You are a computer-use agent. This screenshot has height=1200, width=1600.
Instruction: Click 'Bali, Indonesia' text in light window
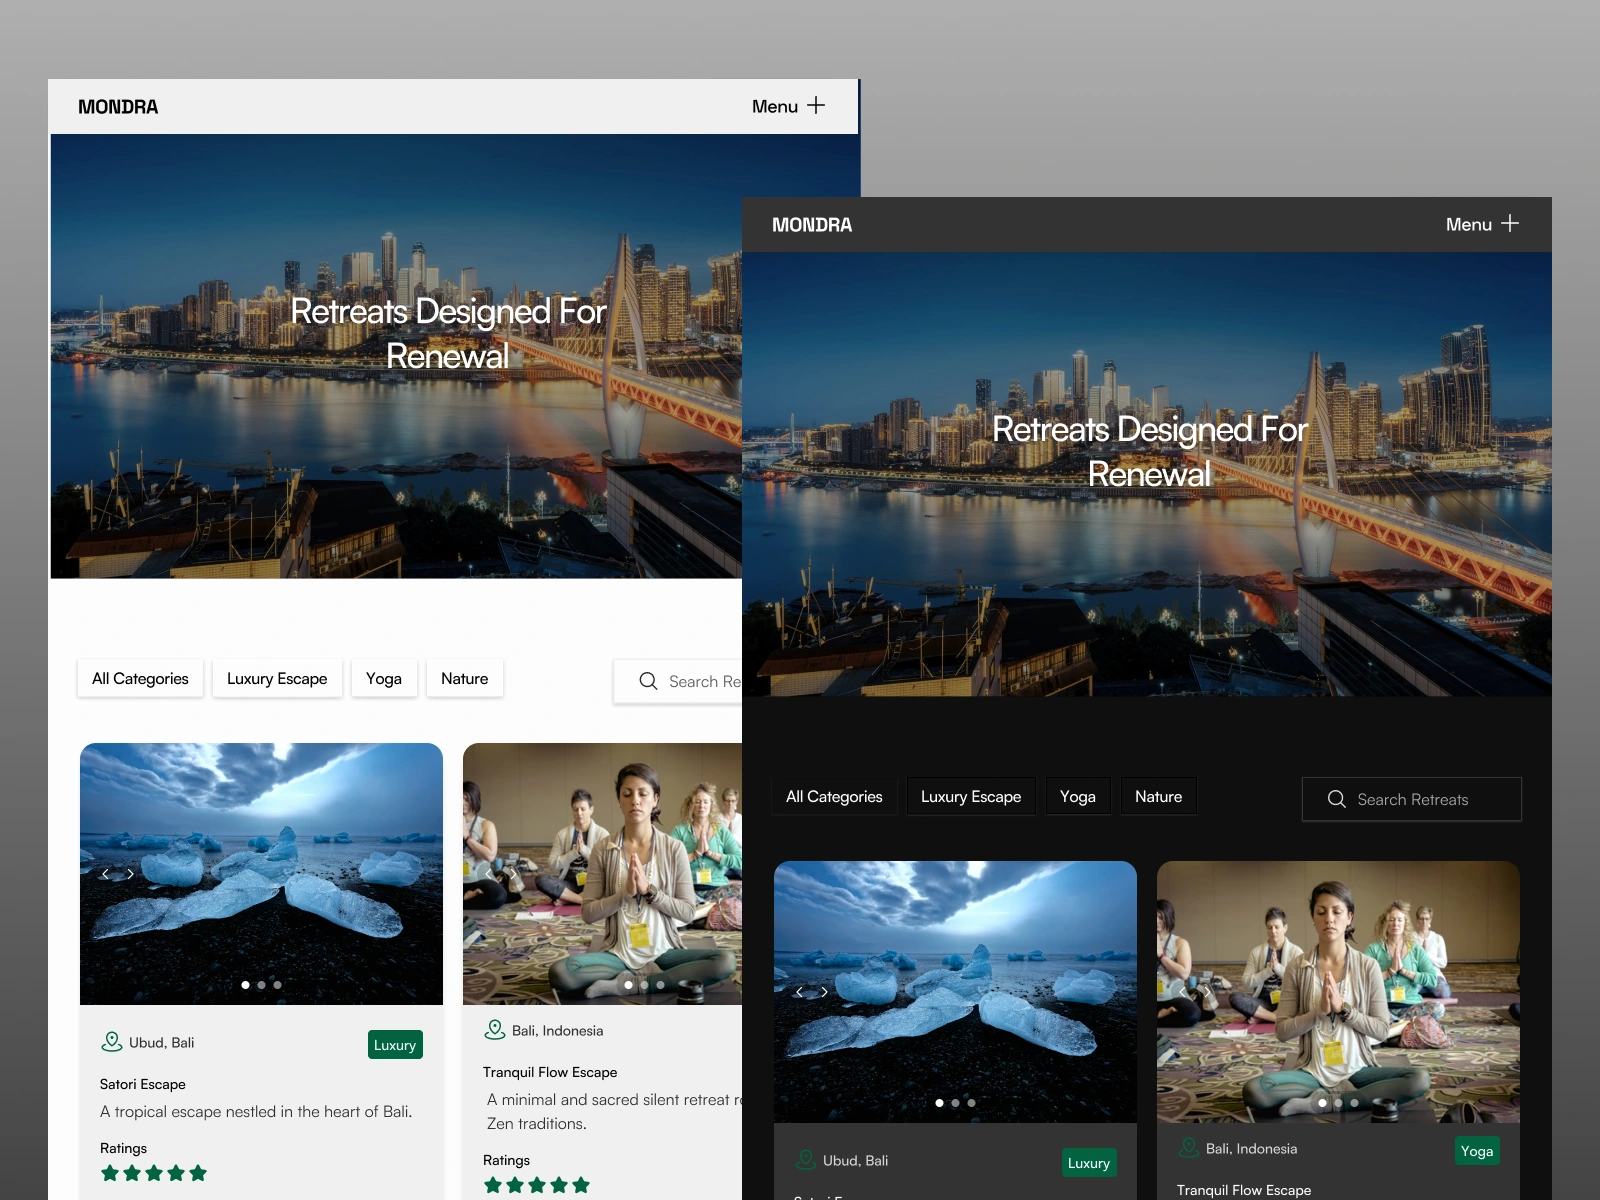coord(557,1030)
